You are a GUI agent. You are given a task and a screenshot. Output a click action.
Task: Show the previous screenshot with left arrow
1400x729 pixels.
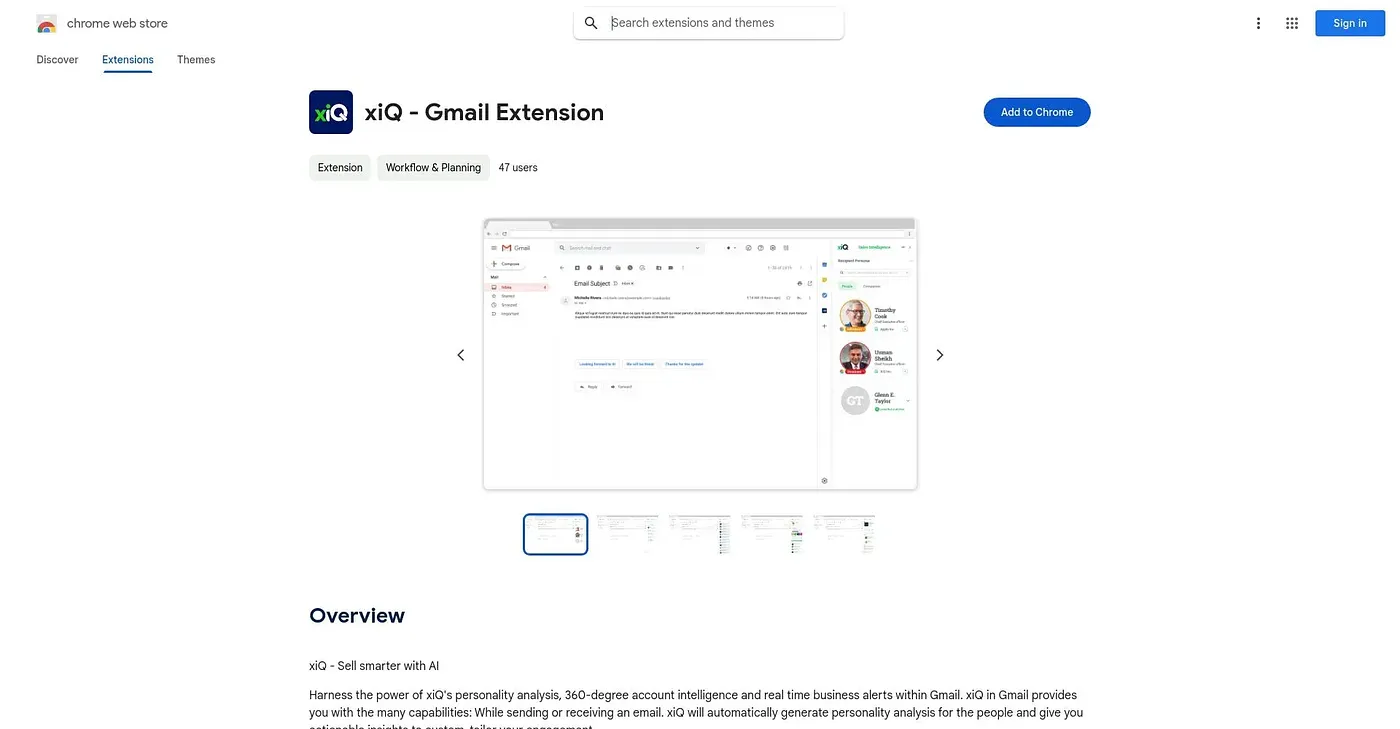click(461, 355)
